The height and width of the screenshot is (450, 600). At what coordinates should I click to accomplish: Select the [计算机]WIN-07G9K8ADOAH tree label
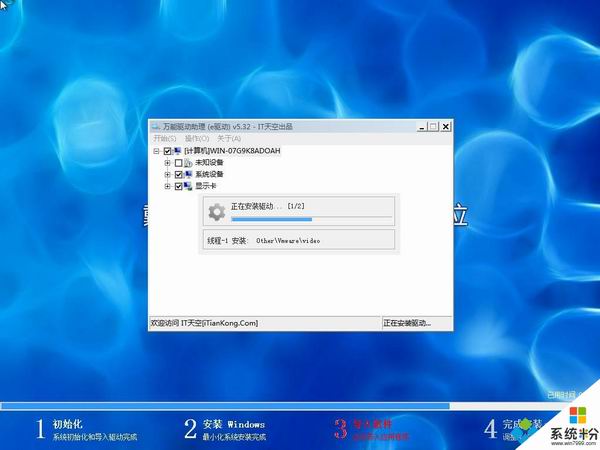tap(232, 151)
